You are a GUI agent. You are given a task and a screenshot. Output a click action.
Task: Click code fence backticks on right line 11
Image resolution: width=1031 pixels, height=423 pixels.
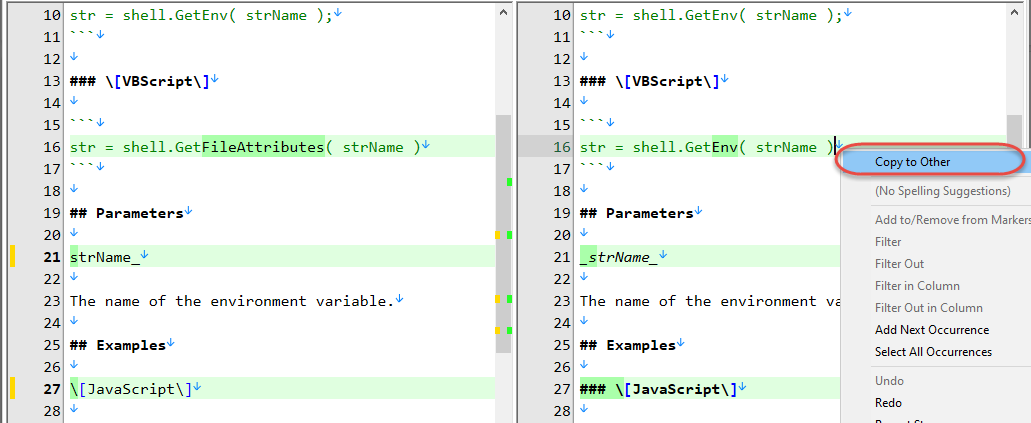click(x=592, y=34)
